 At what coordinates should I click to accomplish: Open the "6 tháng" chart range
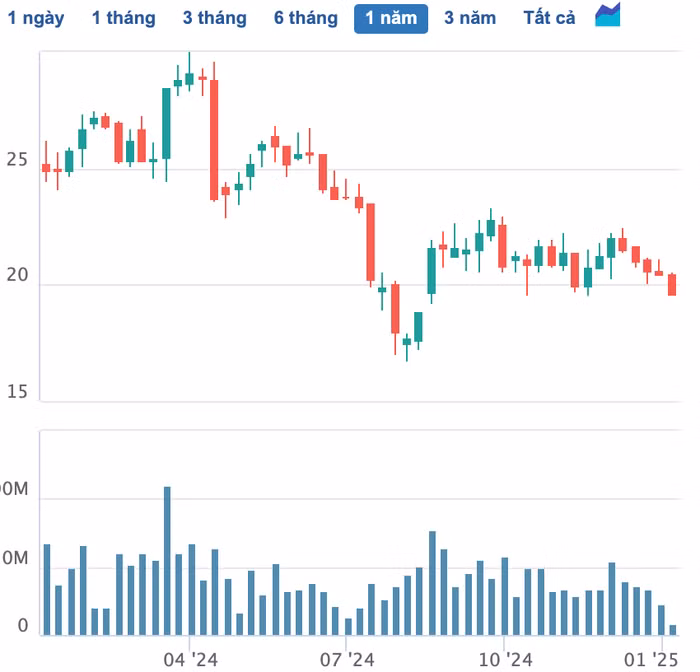click(x=306, y=18)
